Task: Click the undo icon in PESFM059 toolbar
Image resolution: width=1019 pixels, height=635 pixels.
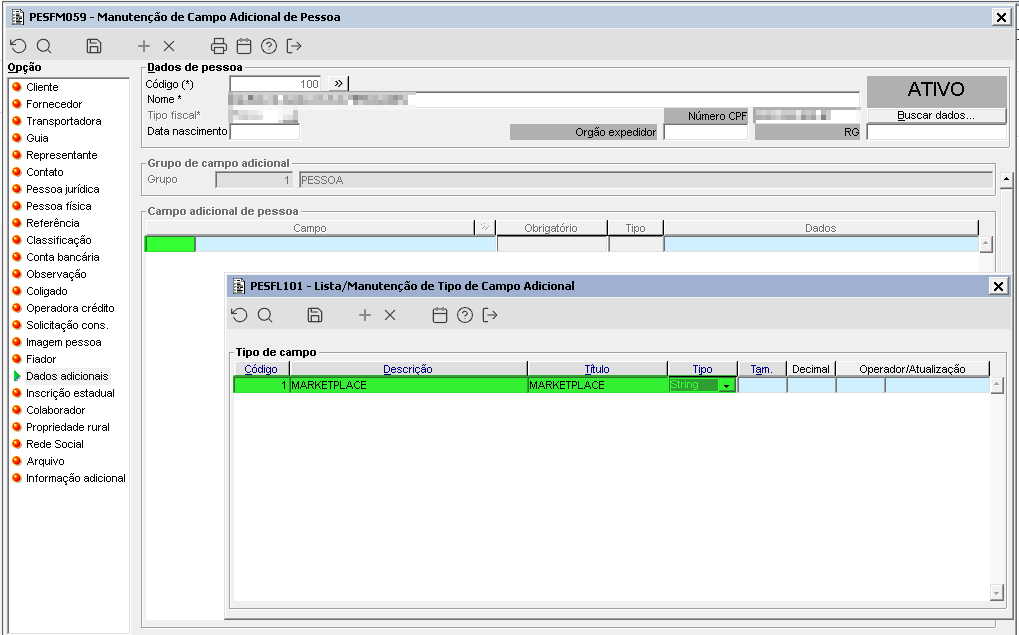Action: tap(18, 45)
